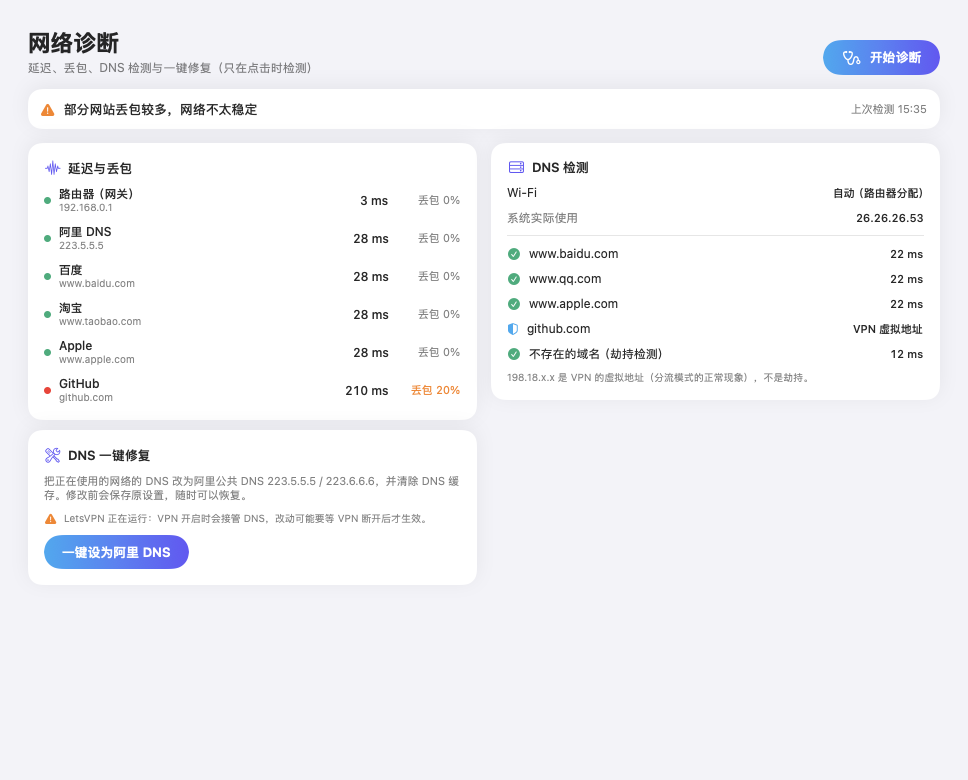Screen dimensions: 968x780
Task: Click green check icon for www.qq.com
Action: tap(514, 279)
